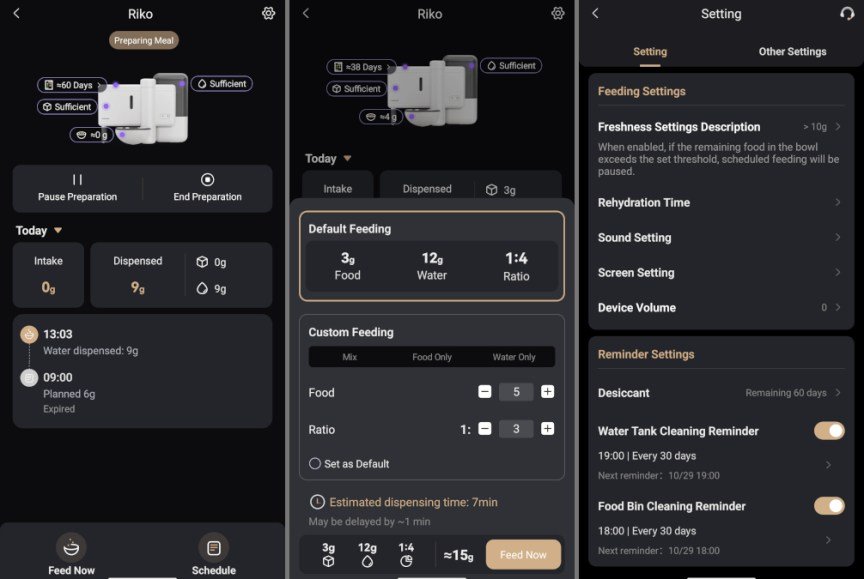Tap the End Preparation stop icon
The image size is (864, 579).
coord(207,180)
